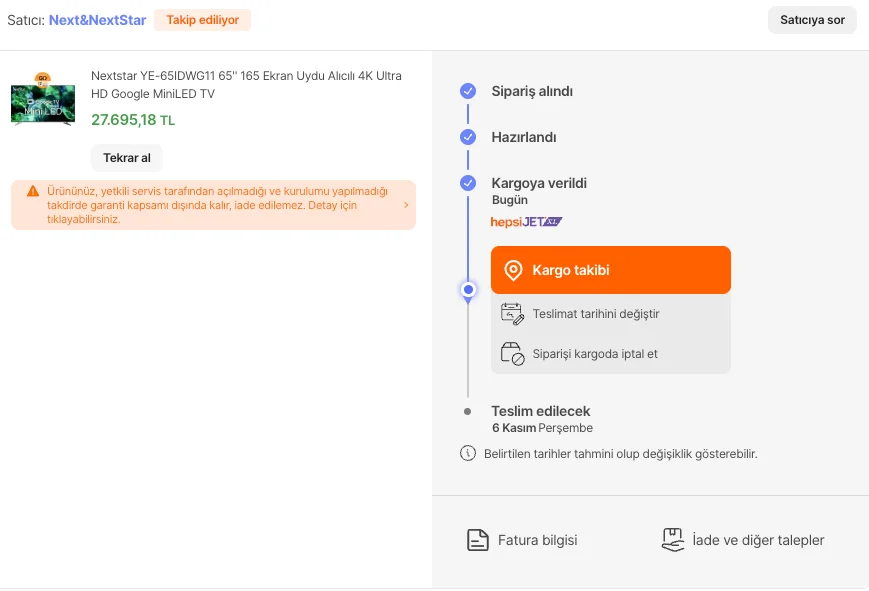Click the return box hand icon
The width and height of the screenshot is (869, 591).
673,540
